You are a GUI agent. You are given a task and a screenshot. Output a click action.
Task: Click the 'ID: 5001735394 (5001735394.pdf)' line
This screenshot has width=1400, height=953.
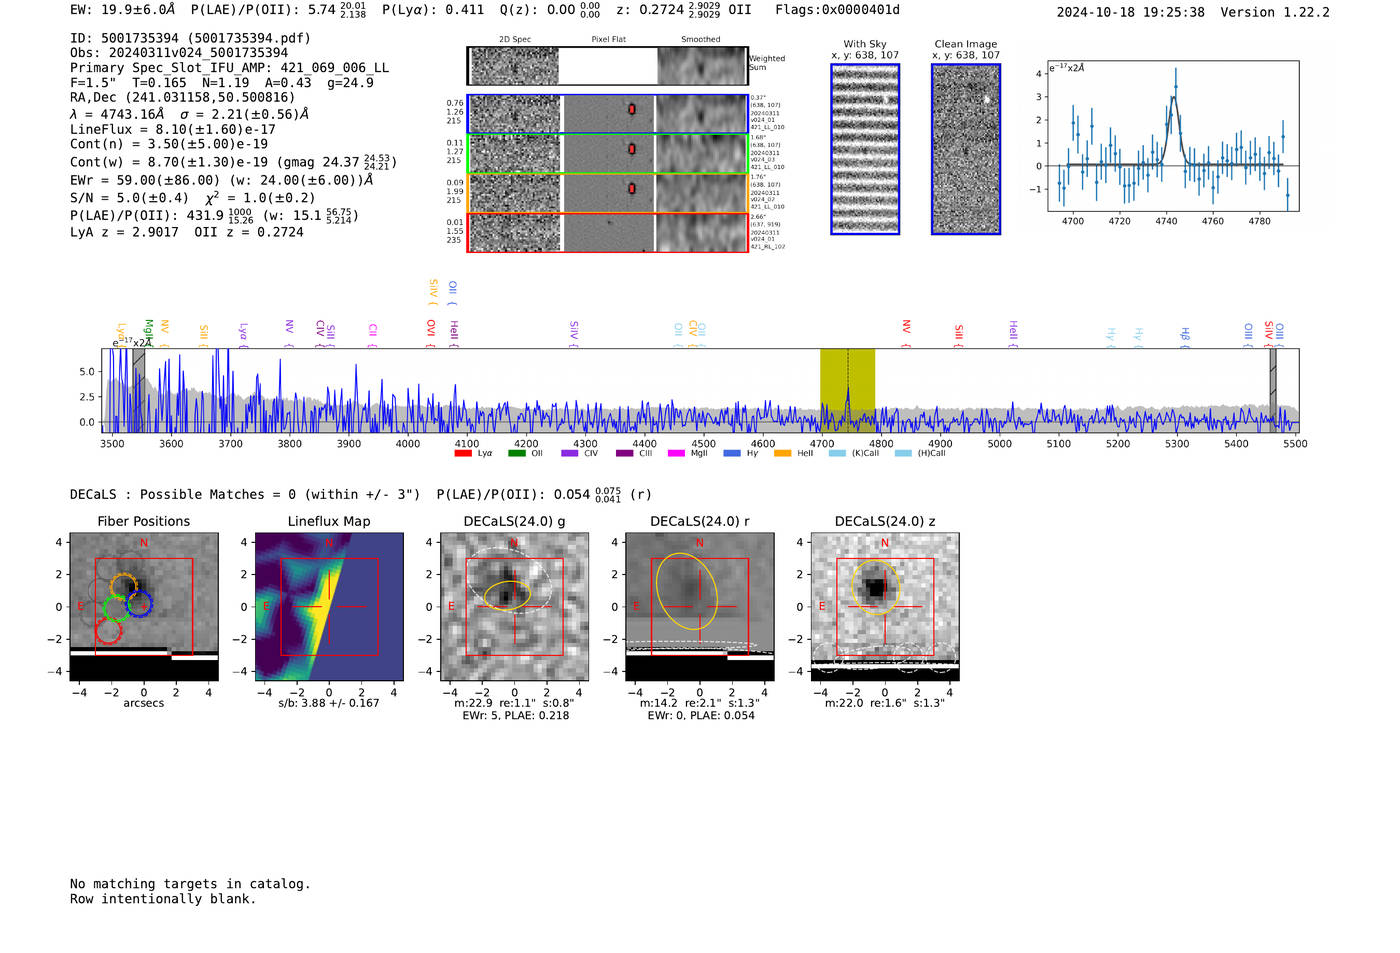coord(190,38)
